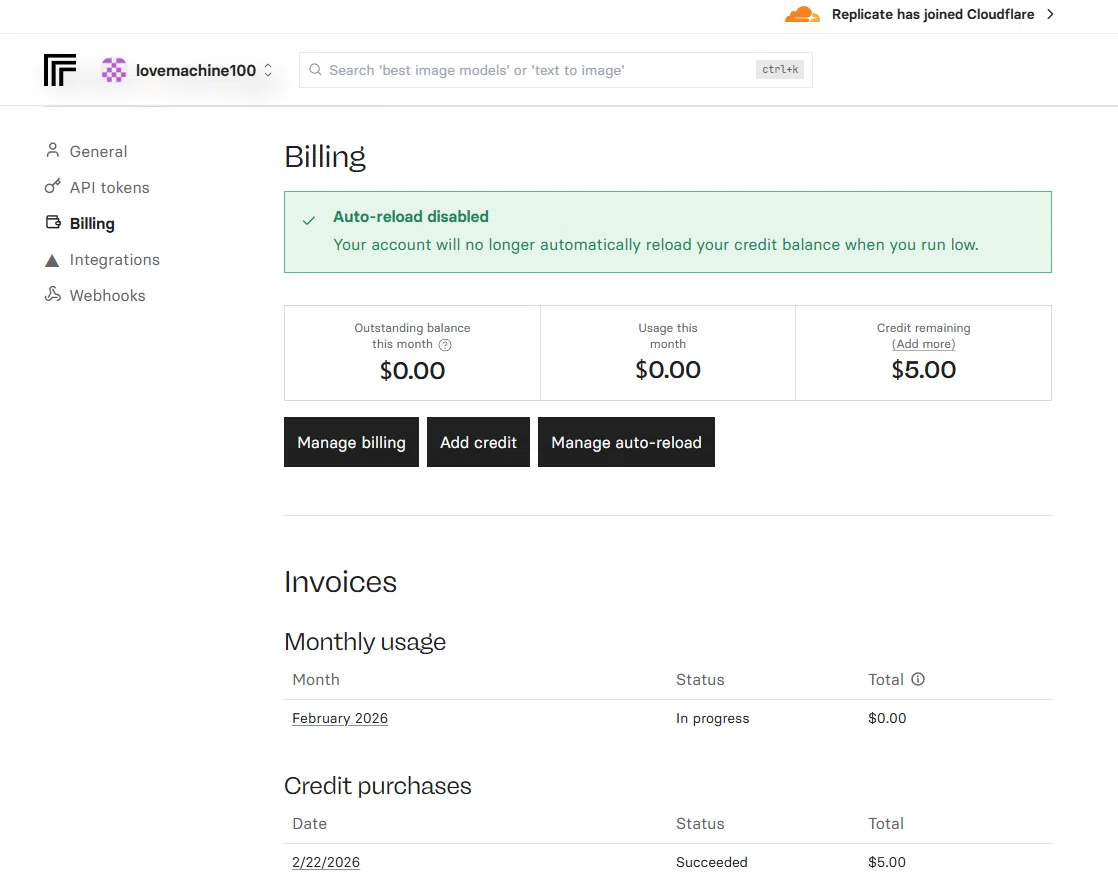Click the $5.00 credit remaining value
The image size is (1118, 895).
pos(923,369)
